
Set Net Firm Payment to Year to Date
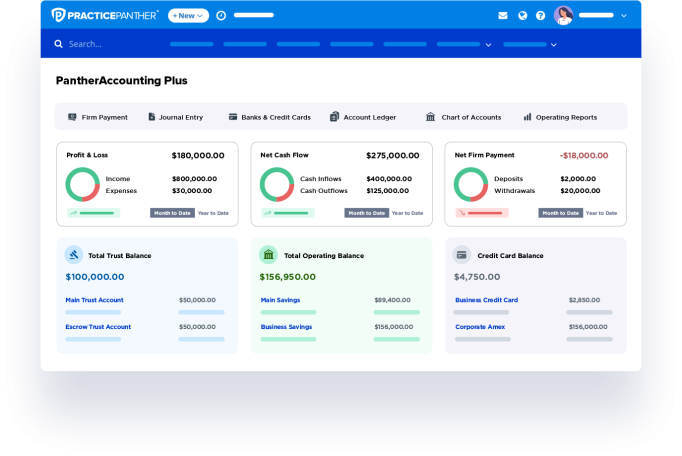pos(601,213)
